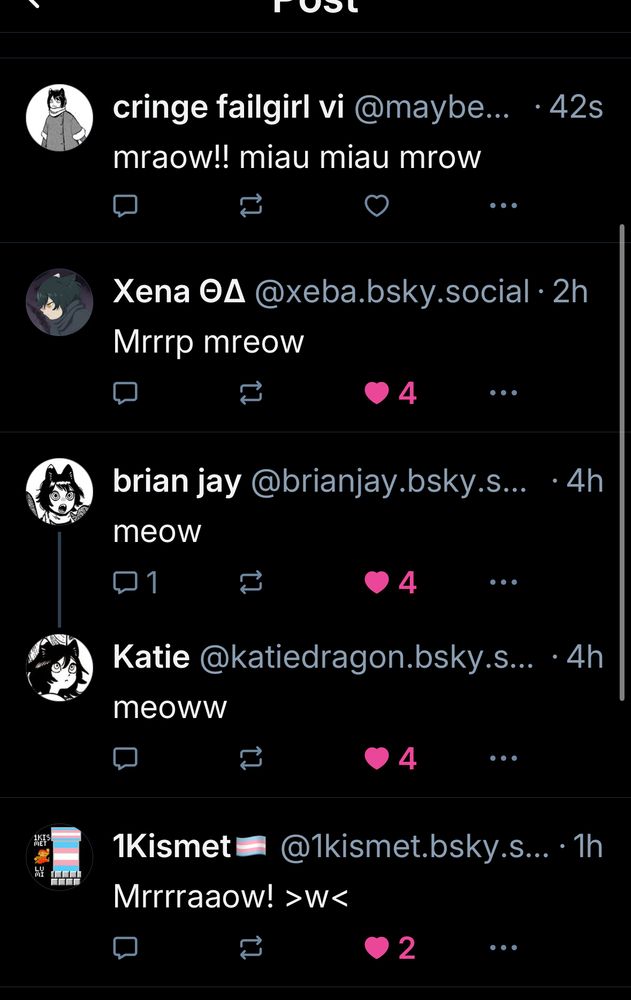Open the reply icon showing 1 on brian jay's post

click(x=135, y=582)
